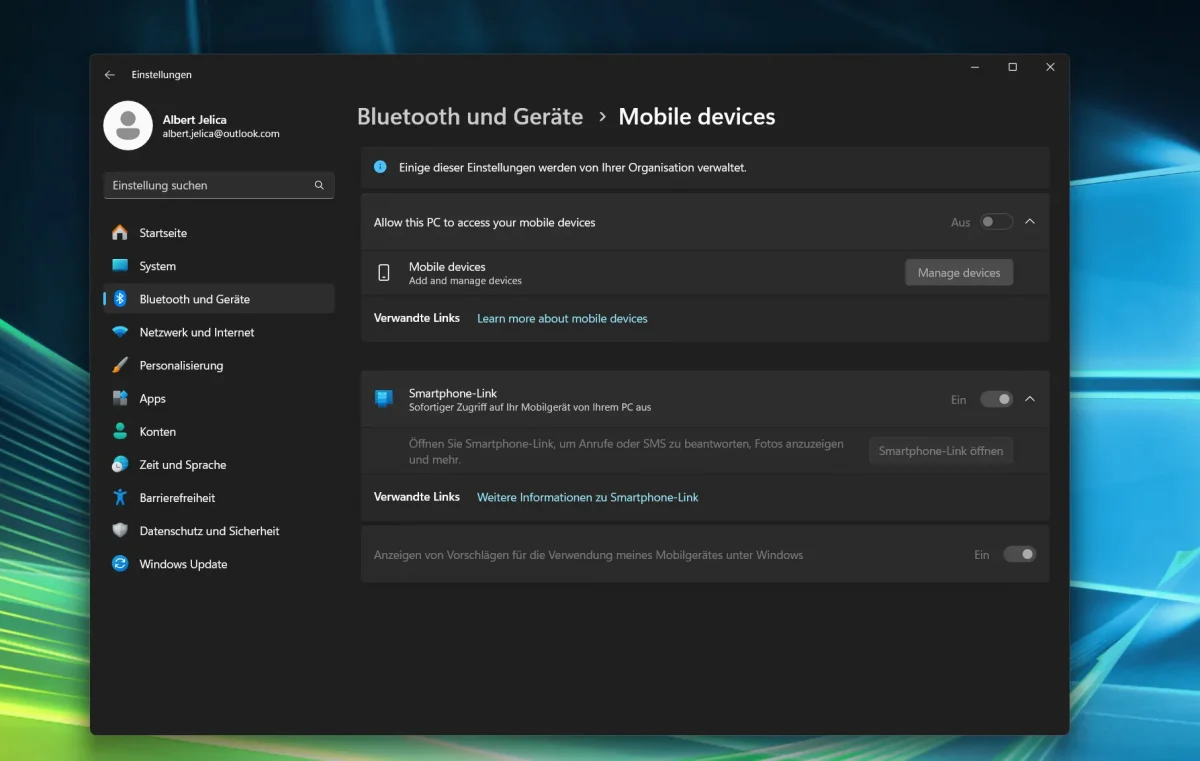This screenshot has width=1200, height=761.
Task: Collapse the Smartphone-Link section
Action: coord(1030,398)
